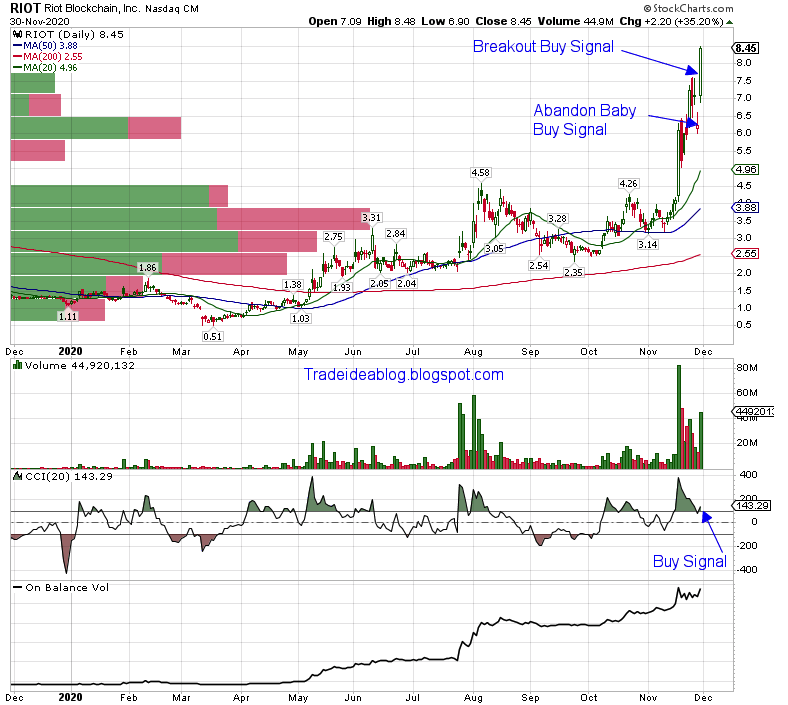
Task: Click the 400 CCI axis label
Action: coord(748,475)
